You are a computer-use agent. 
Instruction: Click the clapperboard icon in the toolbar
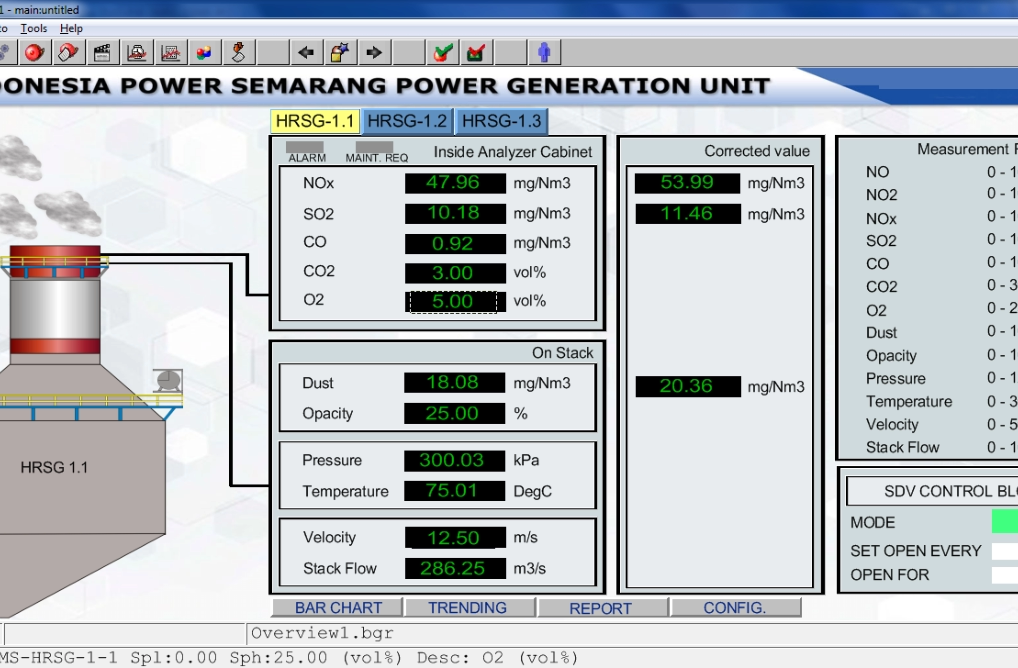coord(102,52)
